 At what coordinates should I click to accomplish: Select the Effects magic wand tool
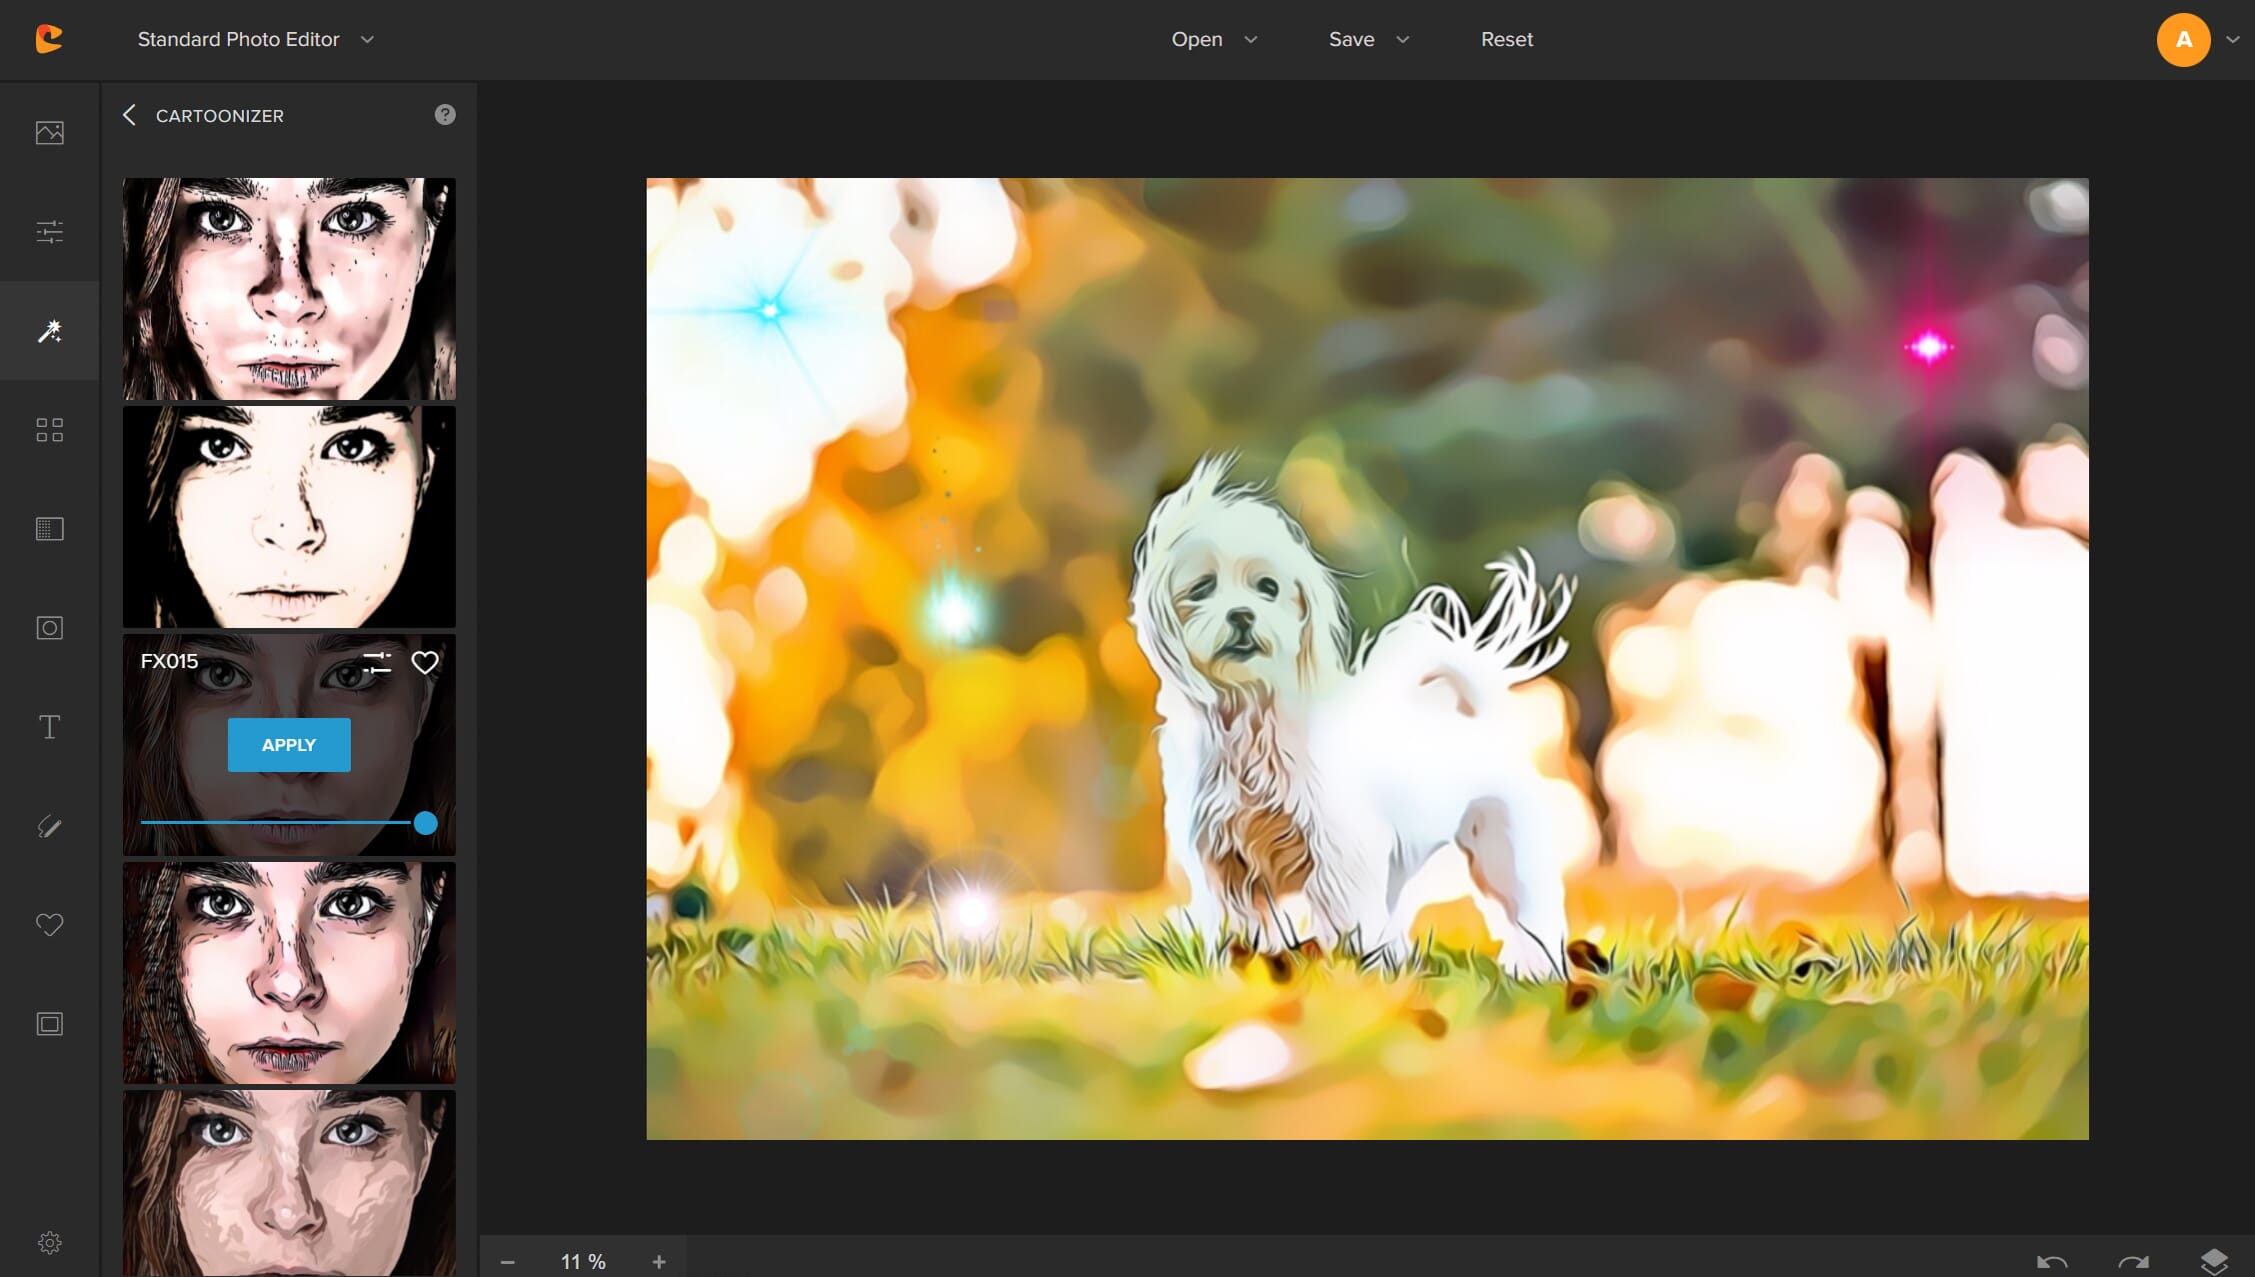pyautogui.click(x=49, y=331)
